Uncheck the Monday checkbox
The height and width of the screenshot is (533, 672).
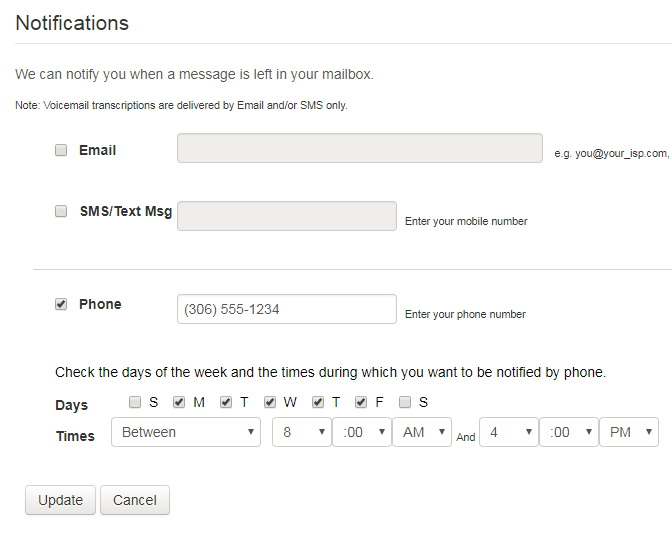(x=179, y=402)
